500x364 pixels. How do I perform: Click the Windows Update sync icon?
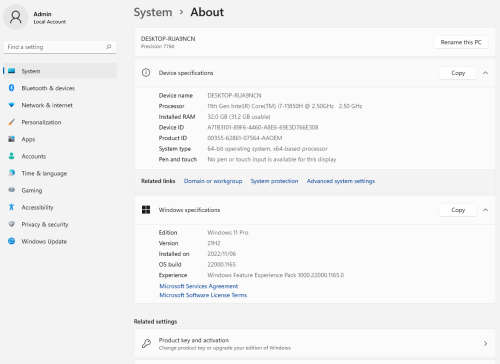[x=12, y=241]
